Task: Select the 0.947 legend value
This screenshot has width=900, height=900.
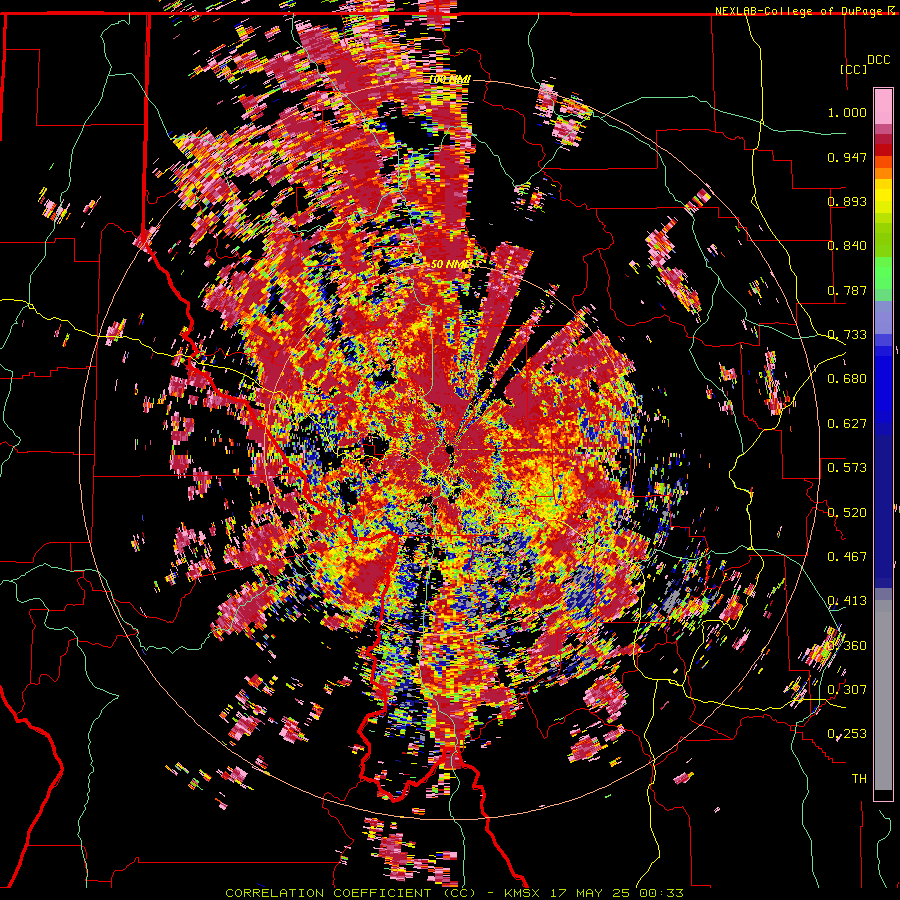Action: tap(847, 157)
